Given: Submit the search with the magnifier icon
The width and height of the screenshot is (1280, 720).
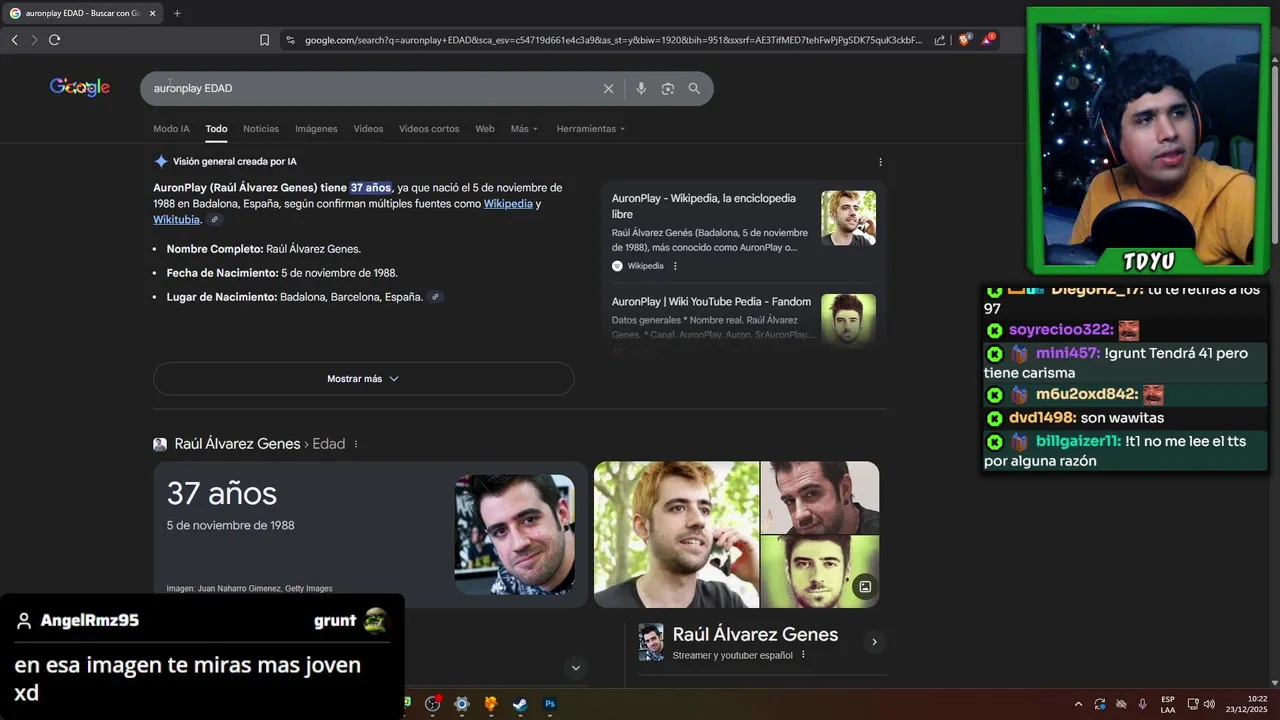Looking at the screenshot, I should coord(694,88).
